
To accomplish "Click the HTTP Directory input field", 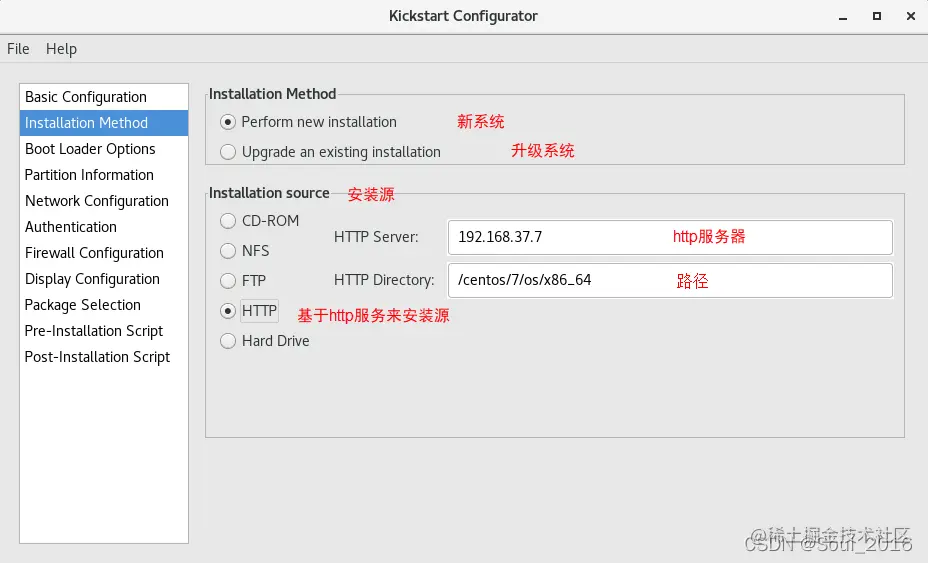I will (x=670, y=281).
